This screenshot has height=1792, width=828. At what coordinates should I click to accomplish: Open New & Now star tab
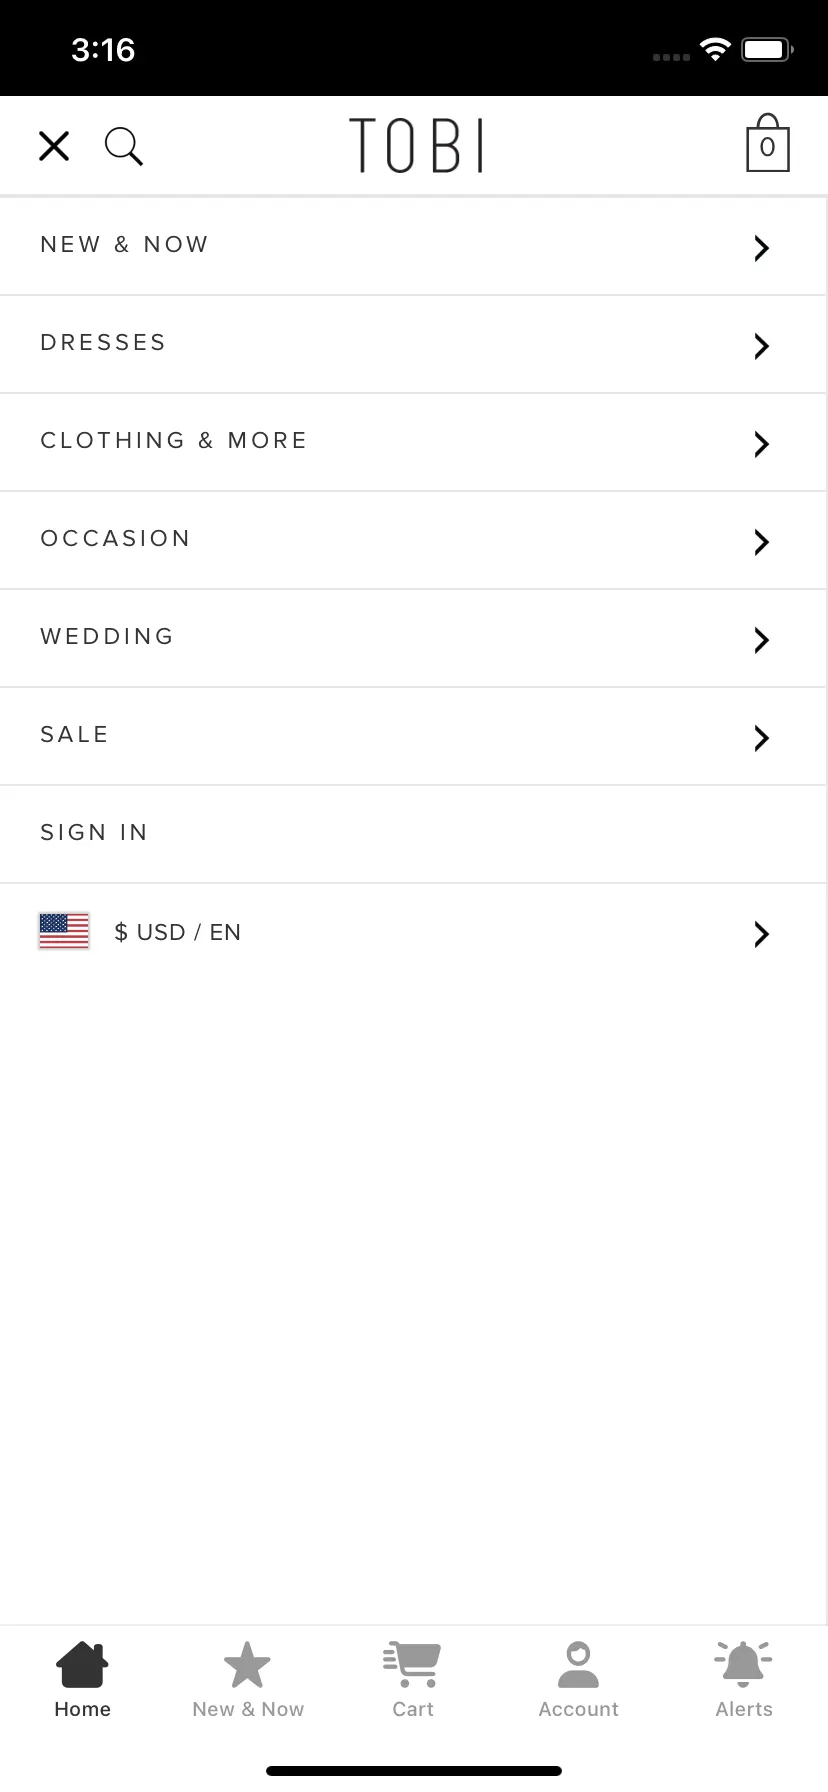click(247, 1664)
